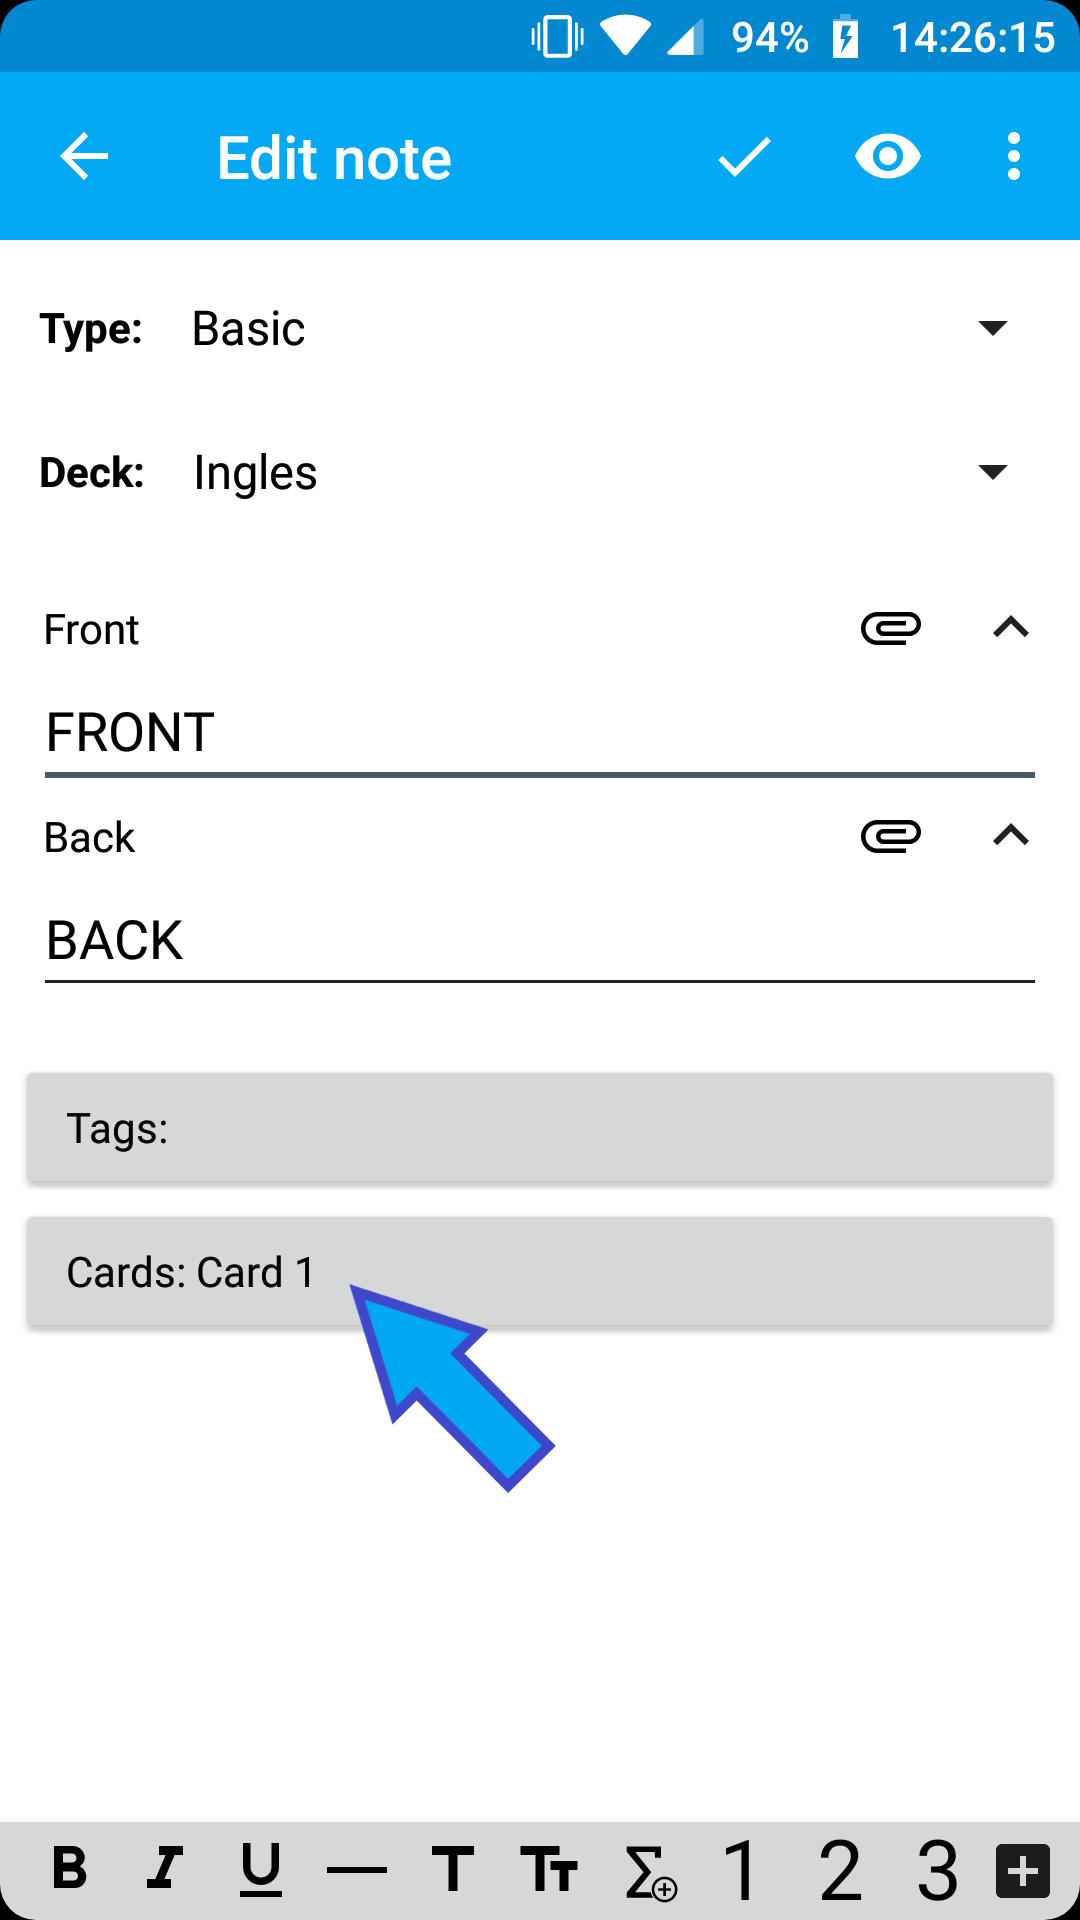
Task: Insert a horizontal rule
Action: point(357,1870)
